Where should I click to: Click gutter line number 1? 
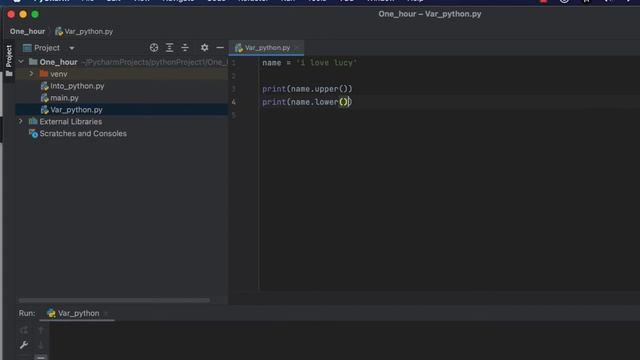tap(234, 63)
